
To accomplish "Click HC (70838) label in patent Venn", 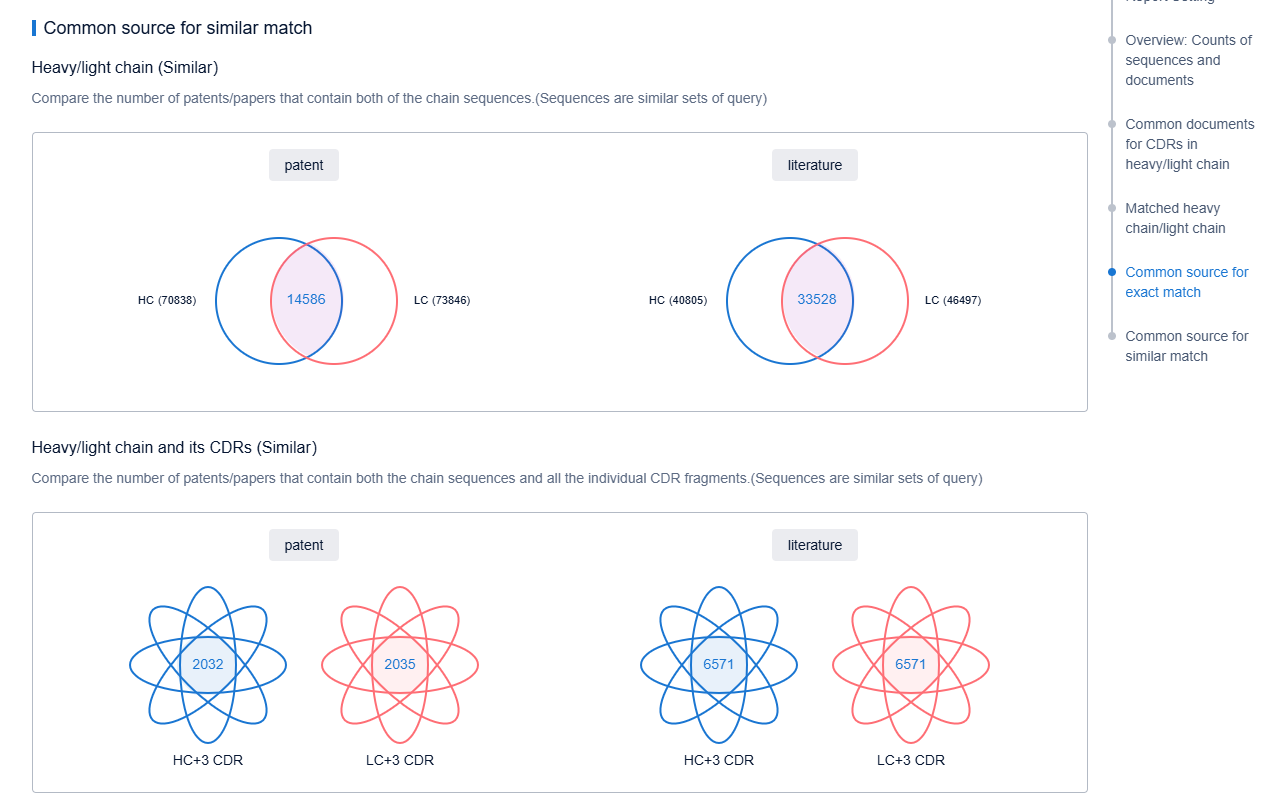I will coord(167,300).
